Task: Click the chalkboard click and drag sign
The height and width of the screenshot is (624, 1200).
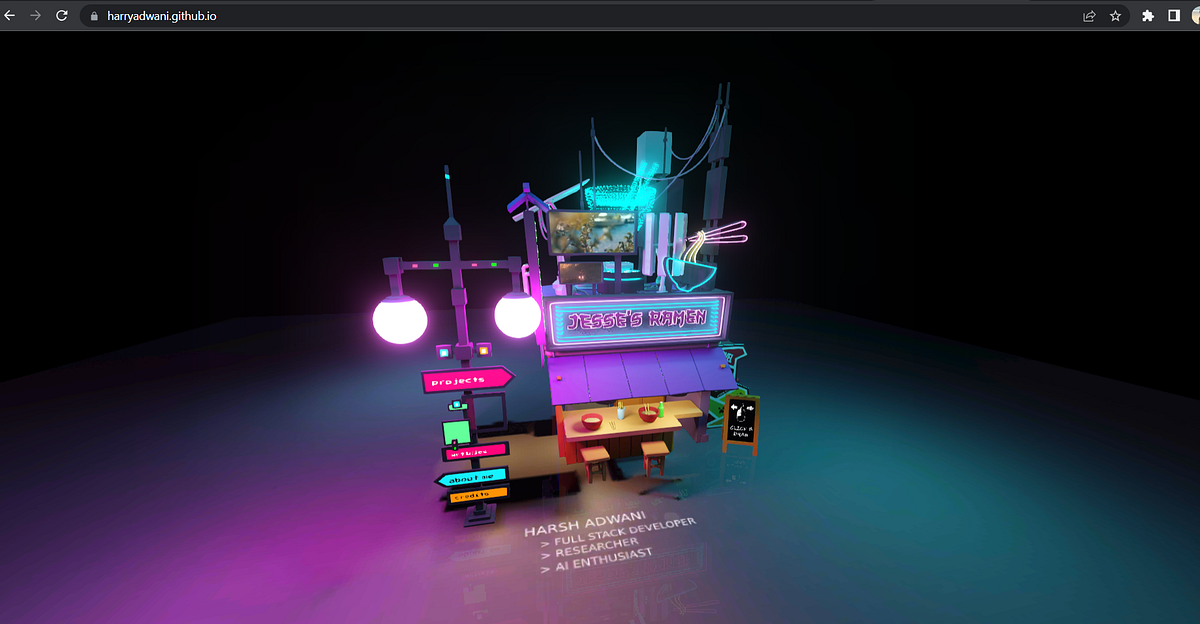Action: (x=741, y=423)
